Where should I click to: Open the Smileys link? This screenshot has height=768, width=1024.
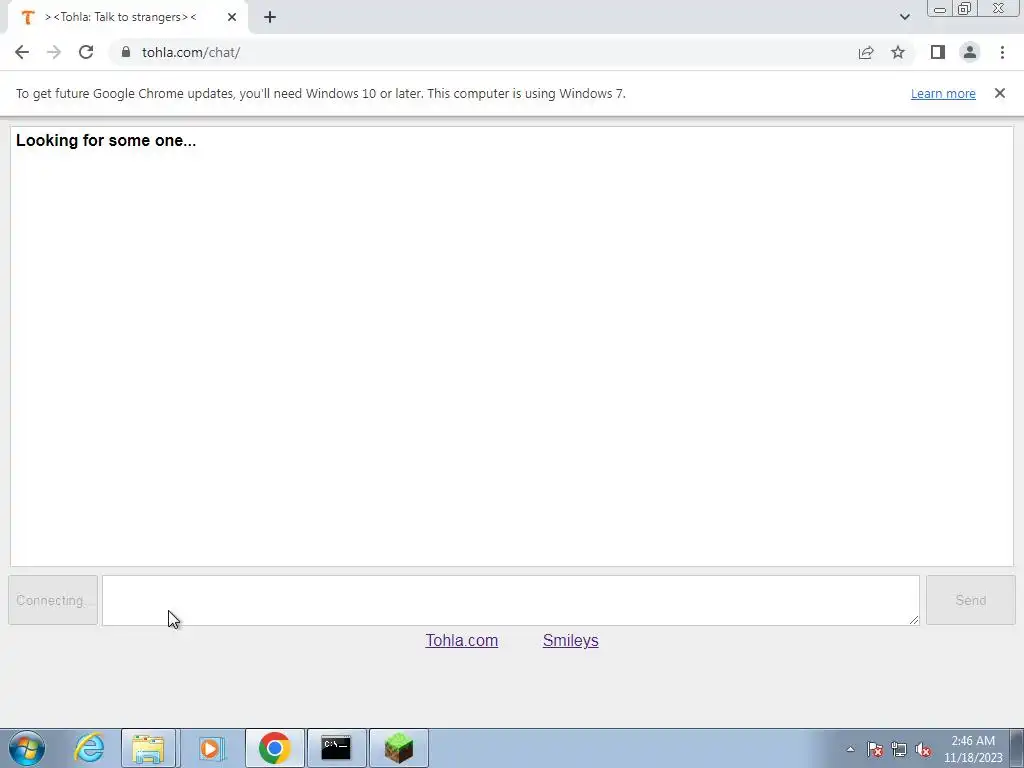coord(571,641)
